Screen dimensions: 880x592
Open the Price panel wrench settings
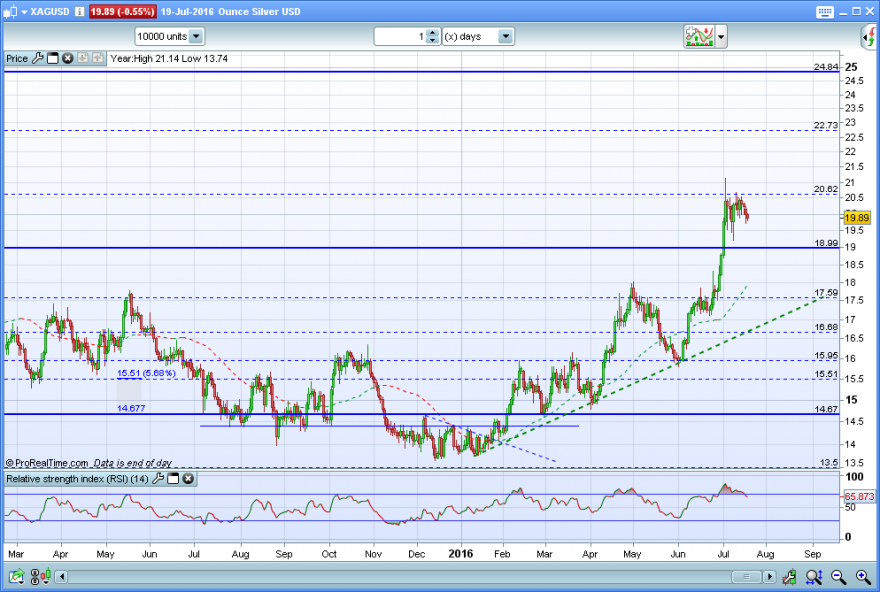38,58
